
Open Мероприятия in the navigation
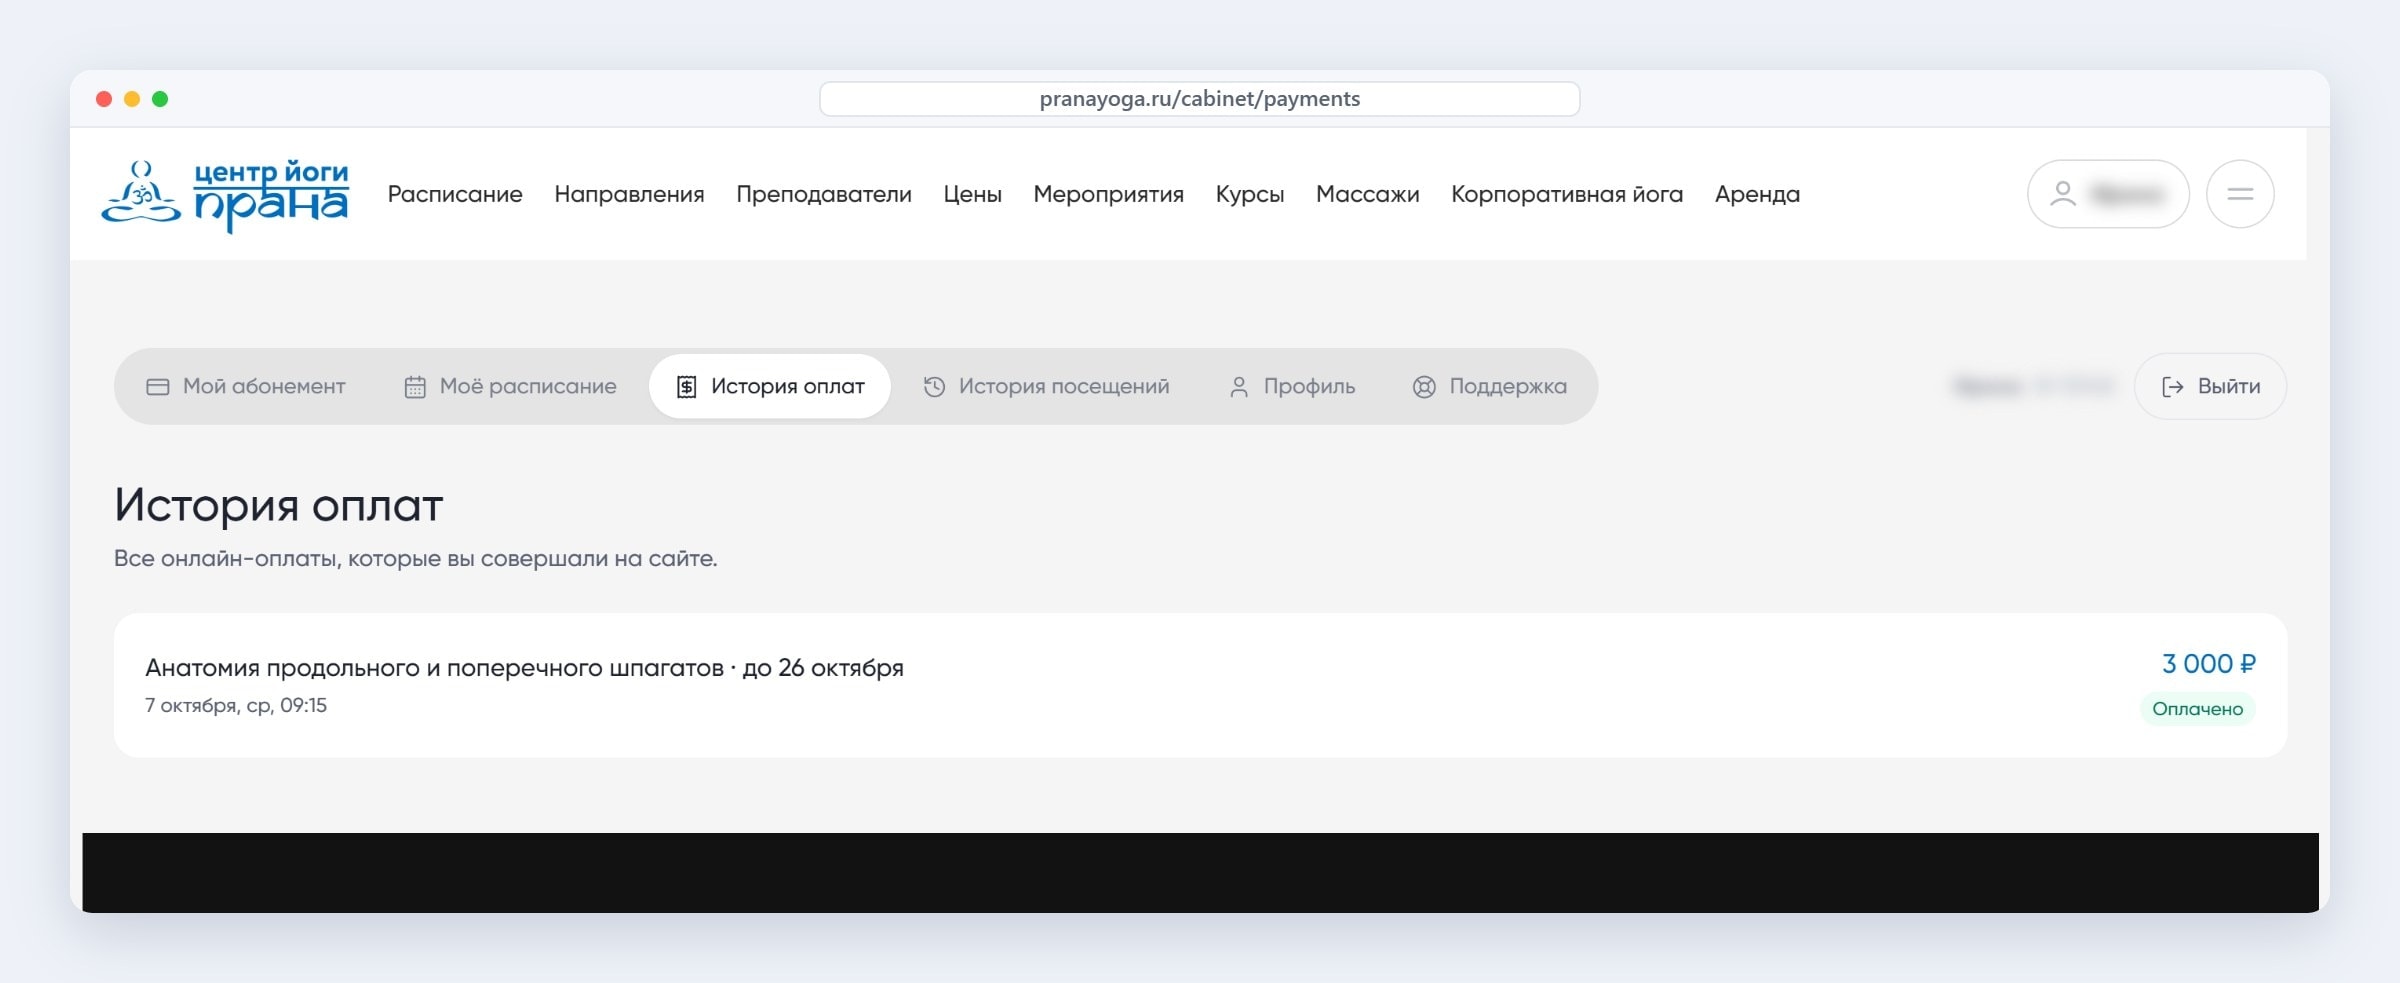point(1108,194)
